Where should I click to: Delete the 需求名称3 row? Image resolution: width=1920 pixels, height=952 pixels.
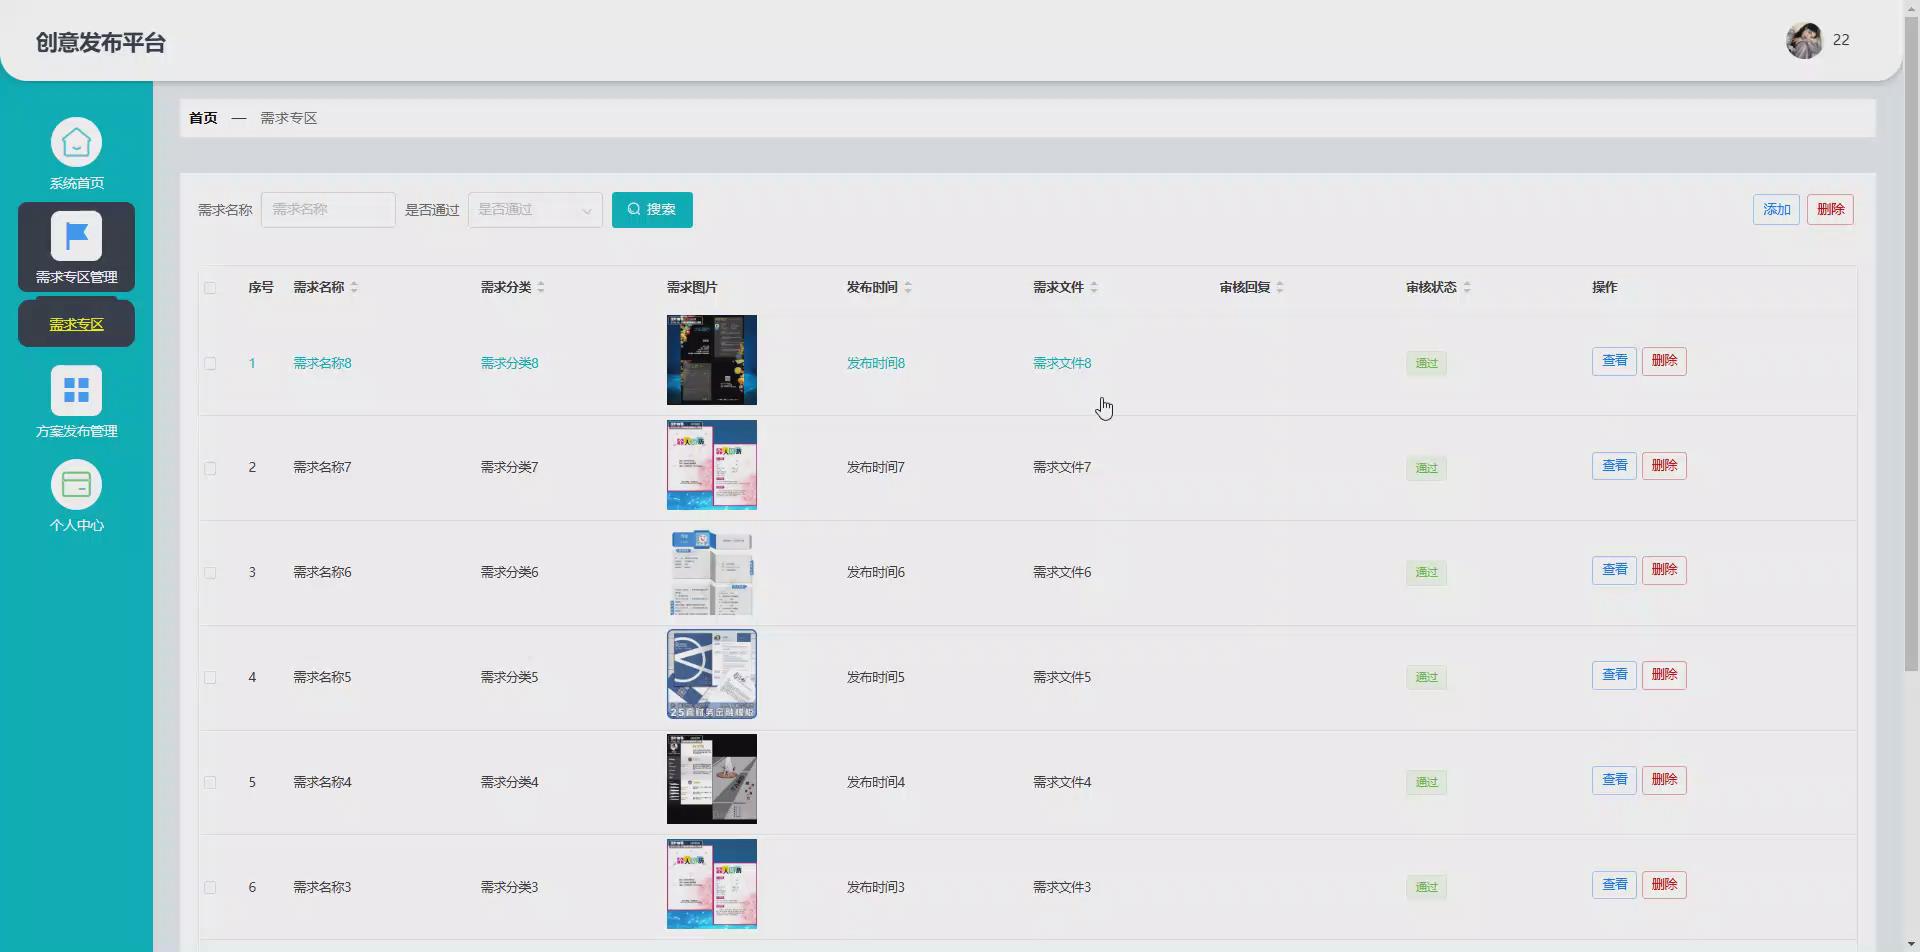pos(1664,885)
